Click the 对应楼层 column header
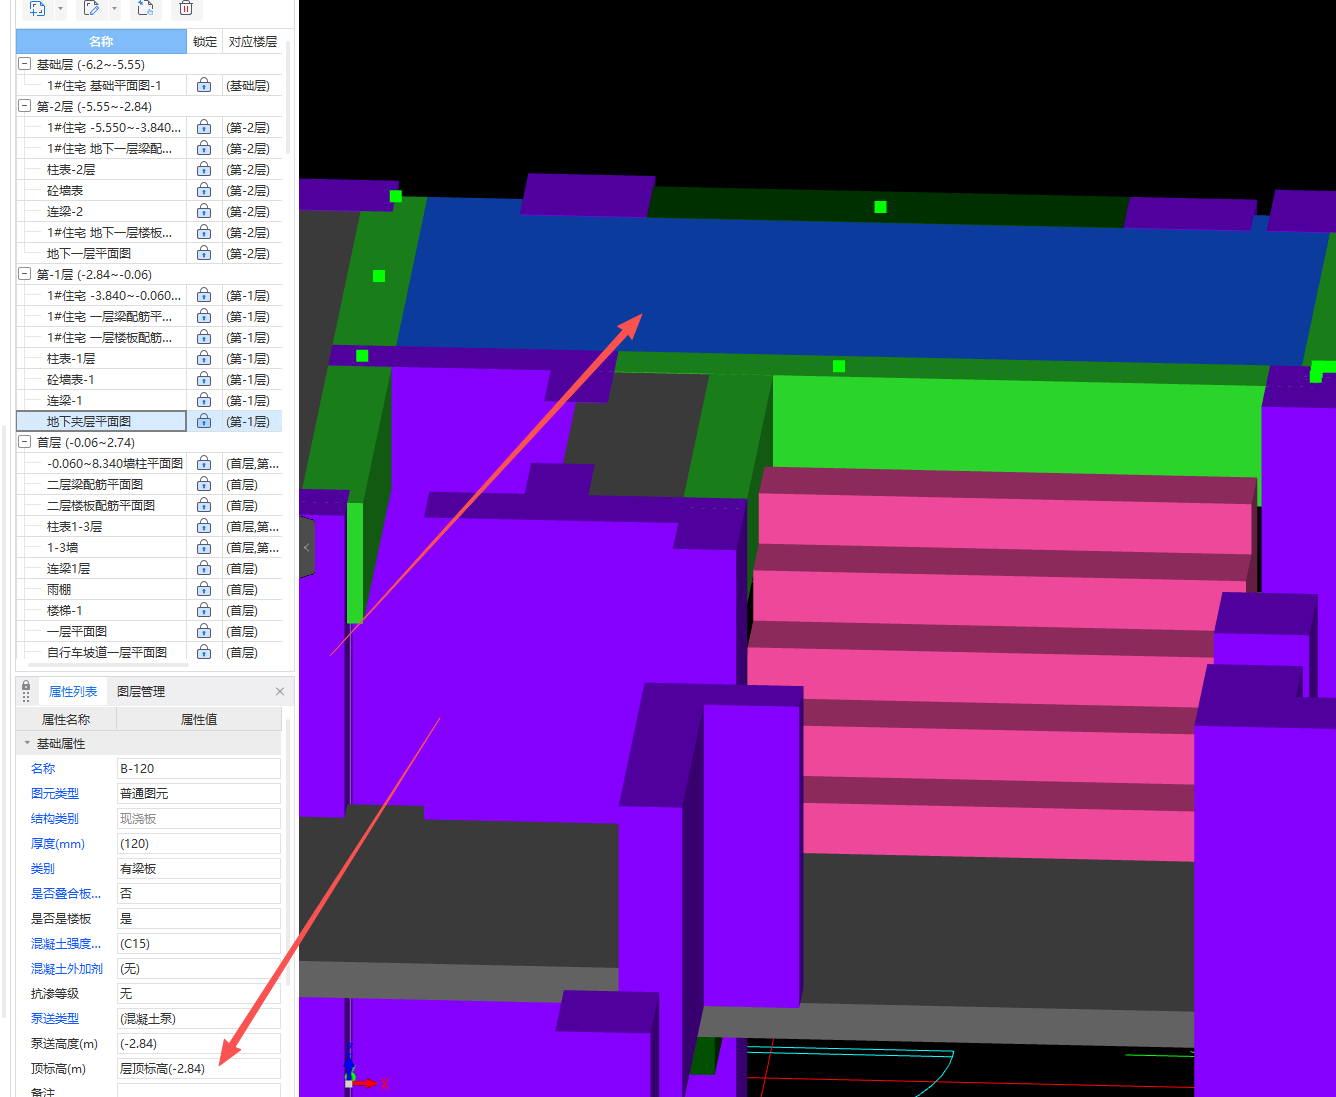The image size is (1336, 1097). [x=253, y=42]
